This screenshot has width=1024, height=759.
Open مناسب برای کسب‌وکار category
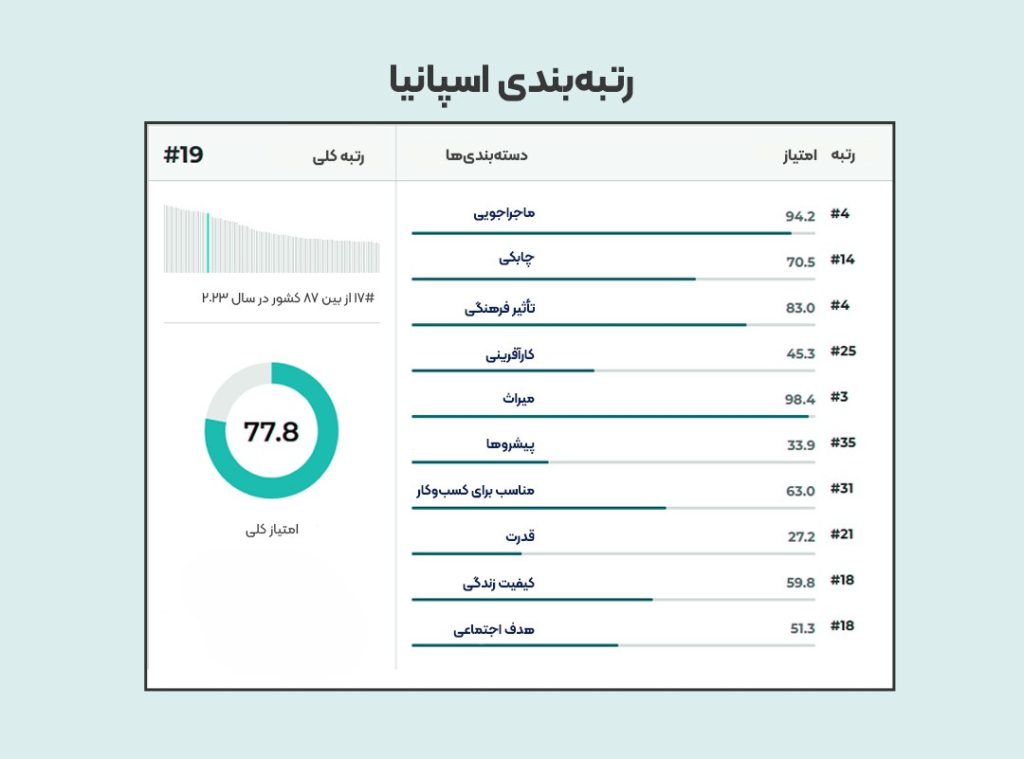tap(475, 491)
